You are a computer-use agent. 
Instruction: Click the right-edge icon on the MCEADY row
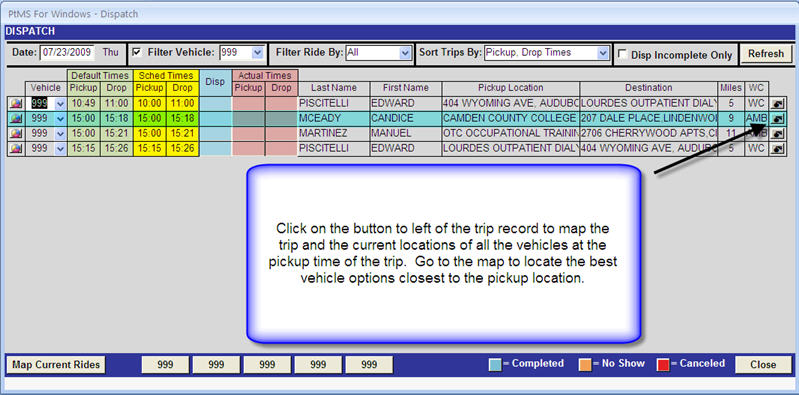click(x=777, y=119)
